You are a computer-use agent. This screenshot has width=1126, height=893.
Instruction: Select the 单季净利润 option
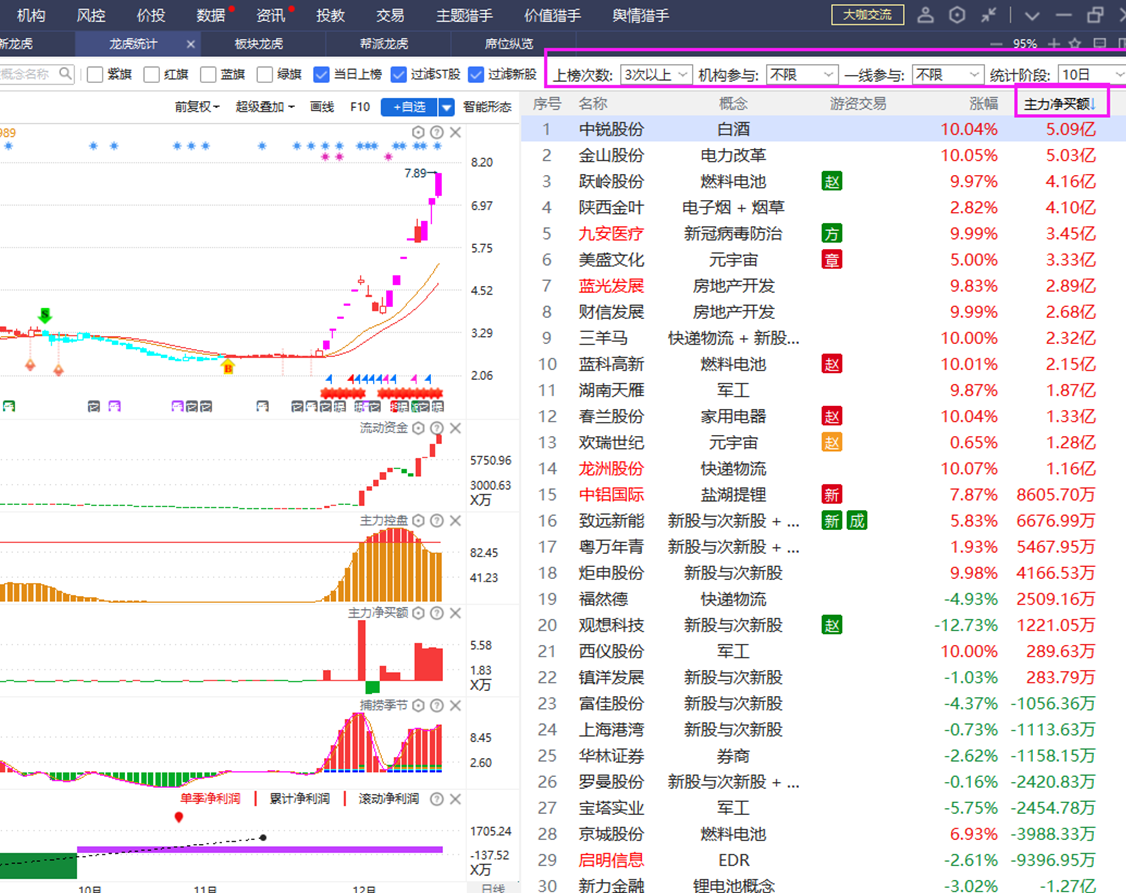[x=210, y=799]
